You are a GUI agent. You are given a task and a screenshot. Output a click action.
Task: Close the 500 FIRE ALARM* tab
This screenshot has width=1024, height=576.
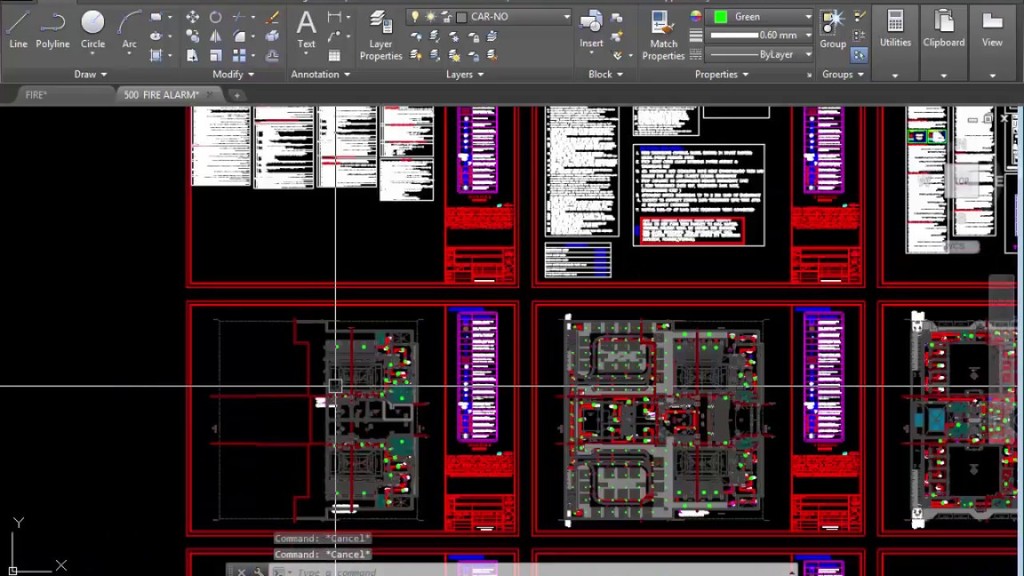[x=210, y=95]
